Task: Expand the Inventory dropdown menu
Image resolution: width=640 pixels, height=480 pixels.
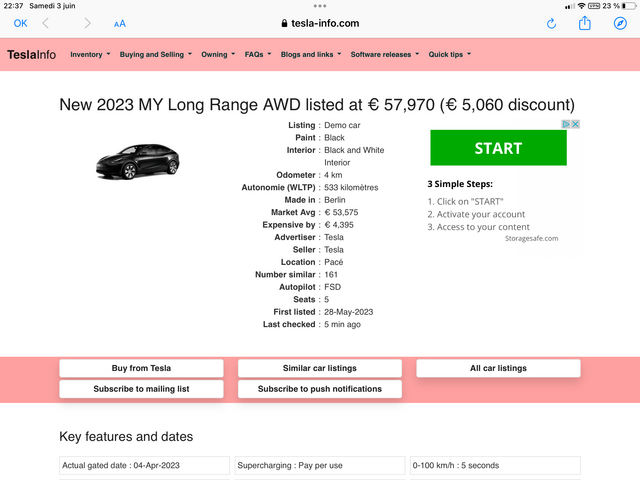Action: click(90, 54)
